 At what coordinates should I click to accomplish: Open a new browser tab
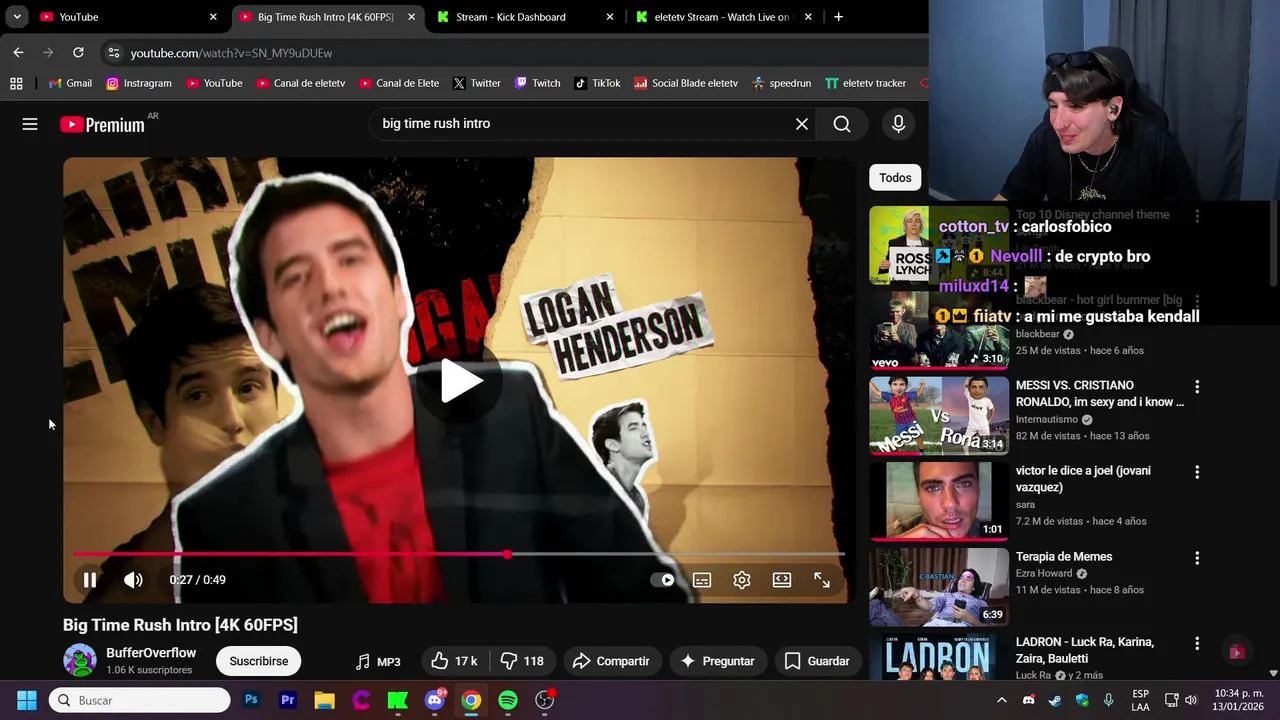838,17
